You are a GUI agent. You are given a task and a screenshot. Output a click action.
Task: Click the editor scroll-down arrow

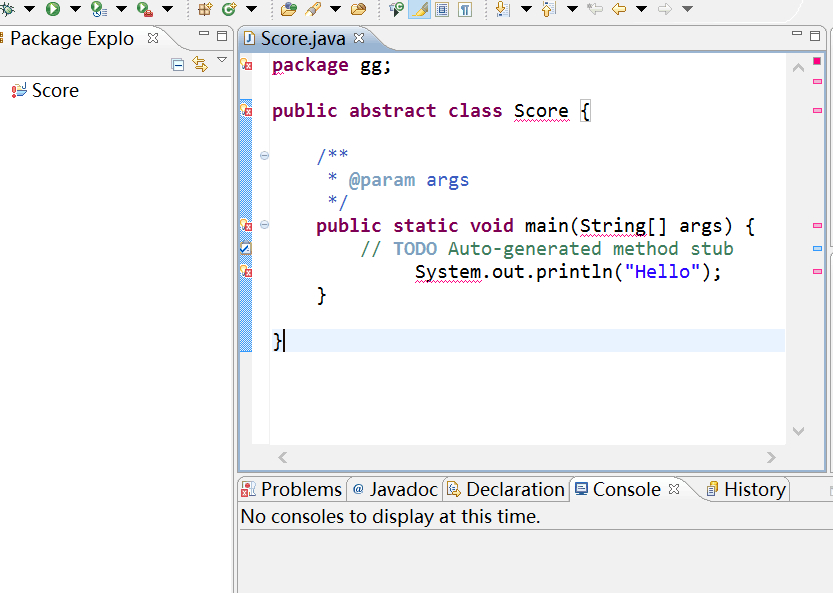798,431
